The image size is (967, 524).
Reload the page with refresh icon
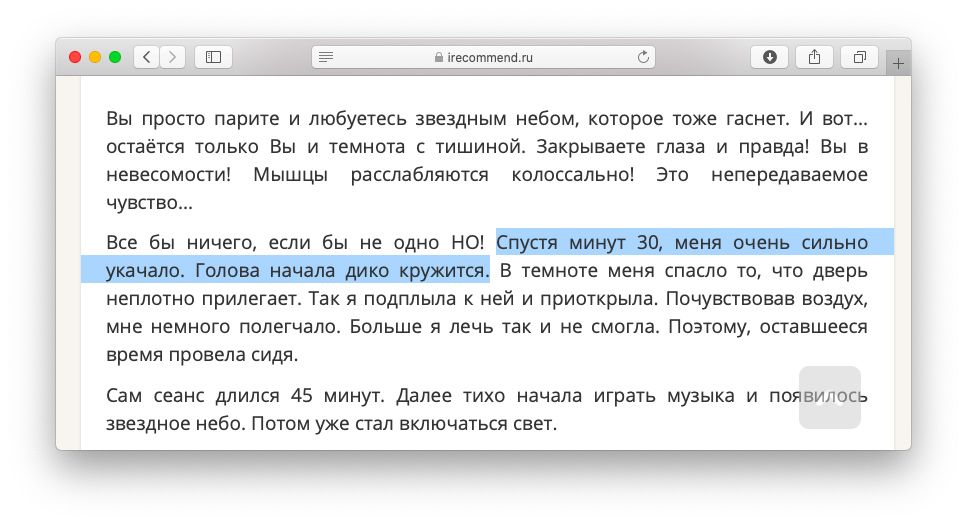point(643,57)
